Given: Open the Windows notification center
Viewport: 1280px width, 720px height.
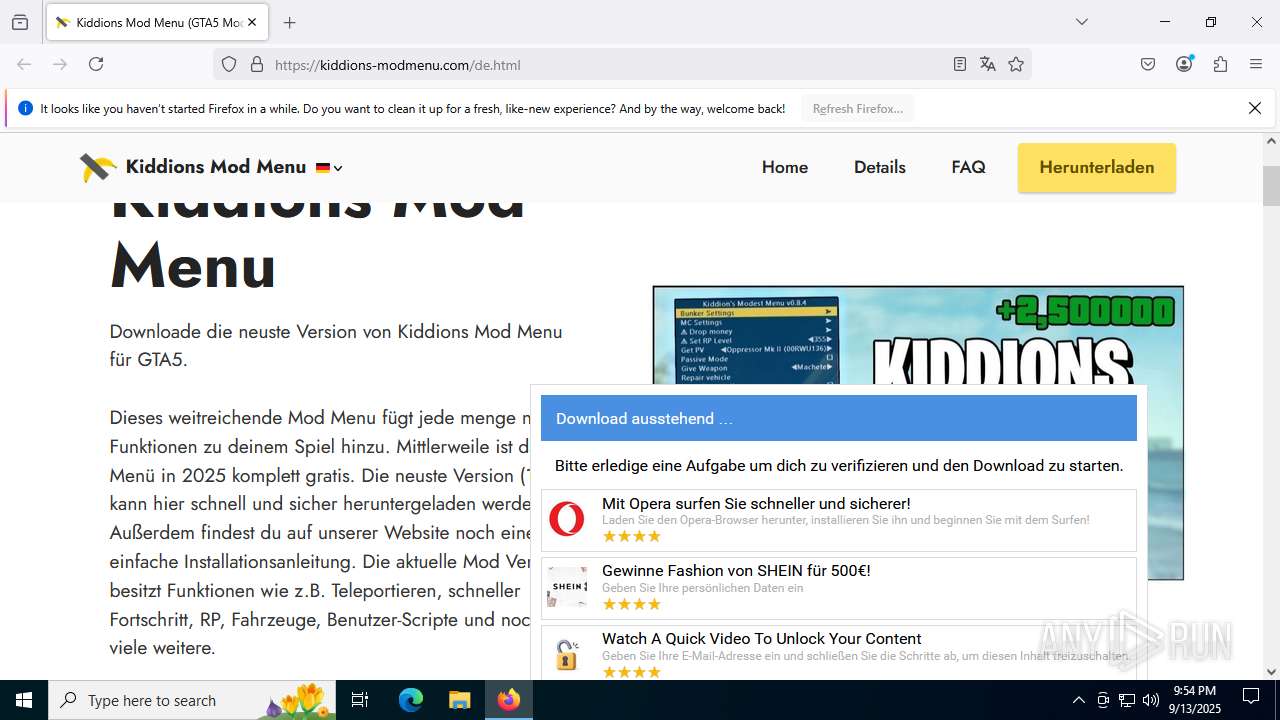Looking at the screenshot, I should 1251,700.
